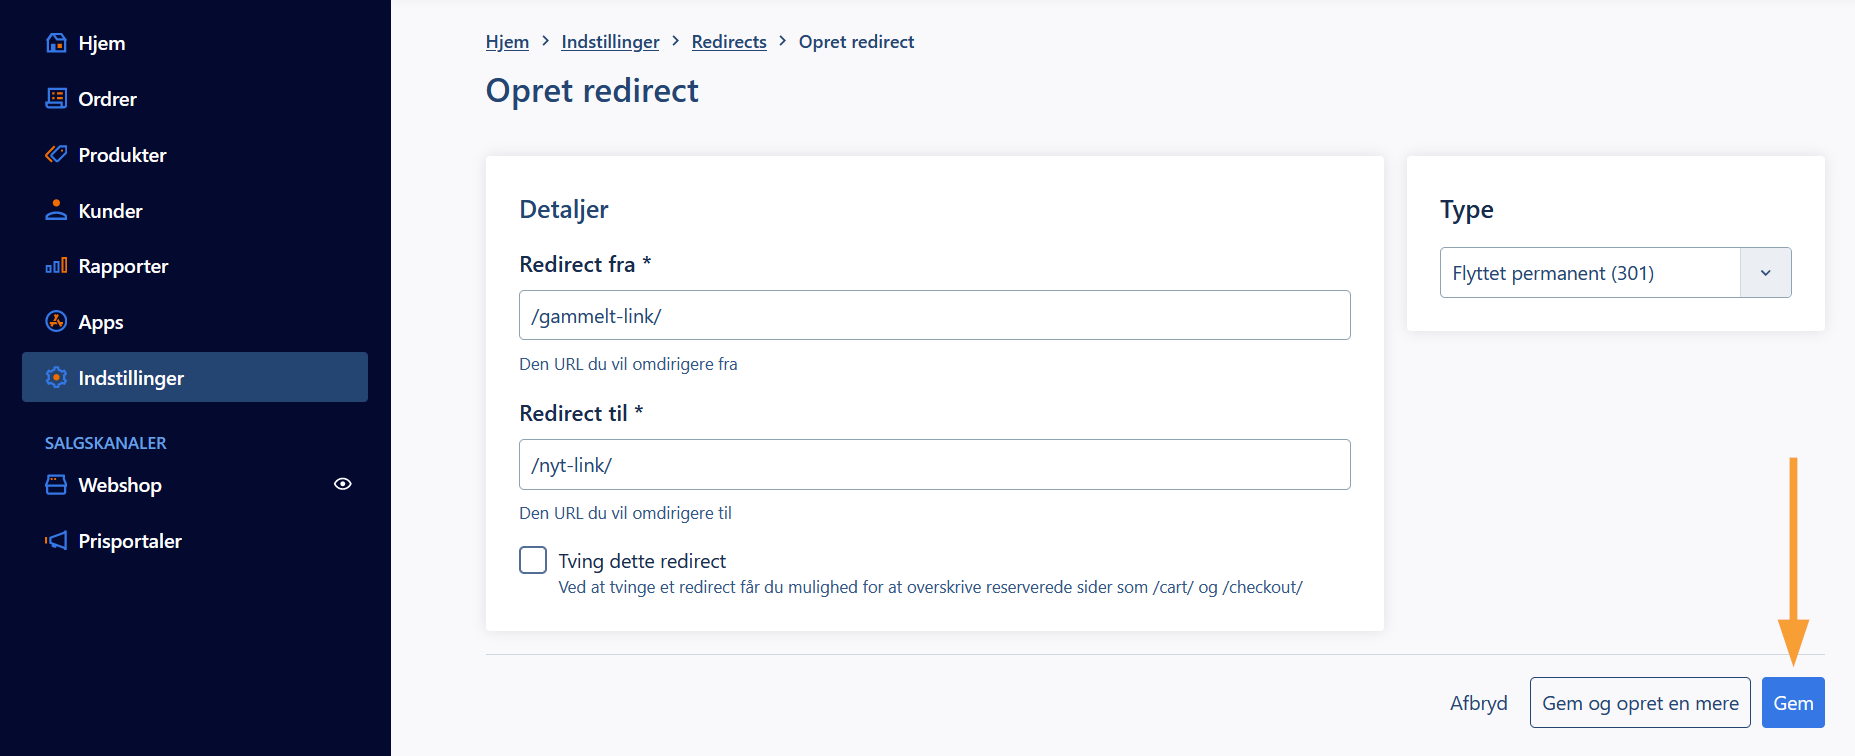This screenshot has height=756, width=1855.
Task: Click Gem og opret en mere button
Action: (x=1640, y=703)
